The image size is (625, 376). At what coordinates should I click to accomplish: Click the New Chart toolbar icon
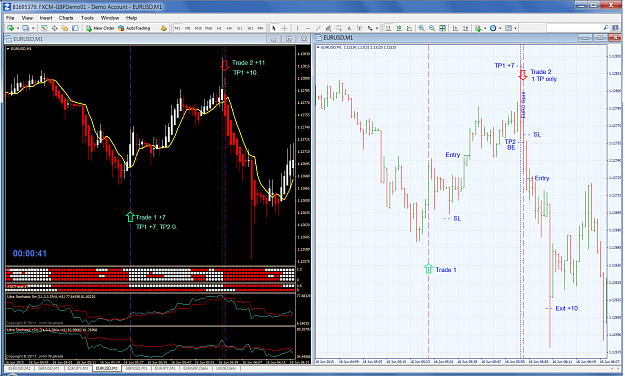[x=10, y=28]
